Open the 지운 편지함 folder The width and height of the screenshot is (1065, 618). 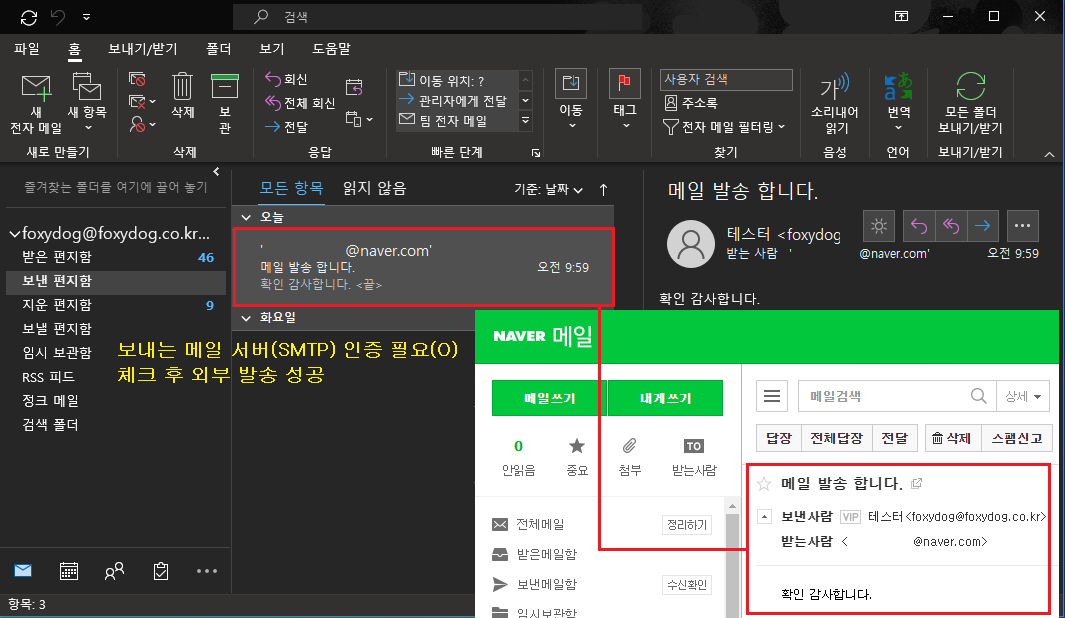pos(115,305)
